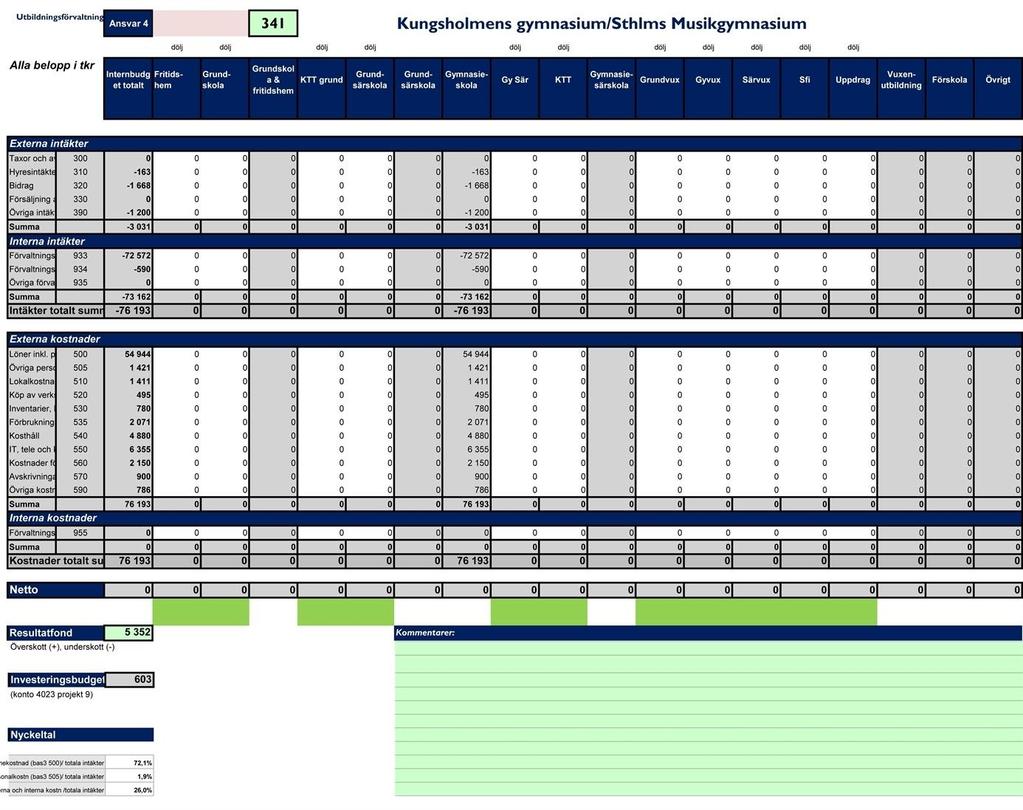Select the Sfi column header
The image size is (1023, 810).
point(804,88)
